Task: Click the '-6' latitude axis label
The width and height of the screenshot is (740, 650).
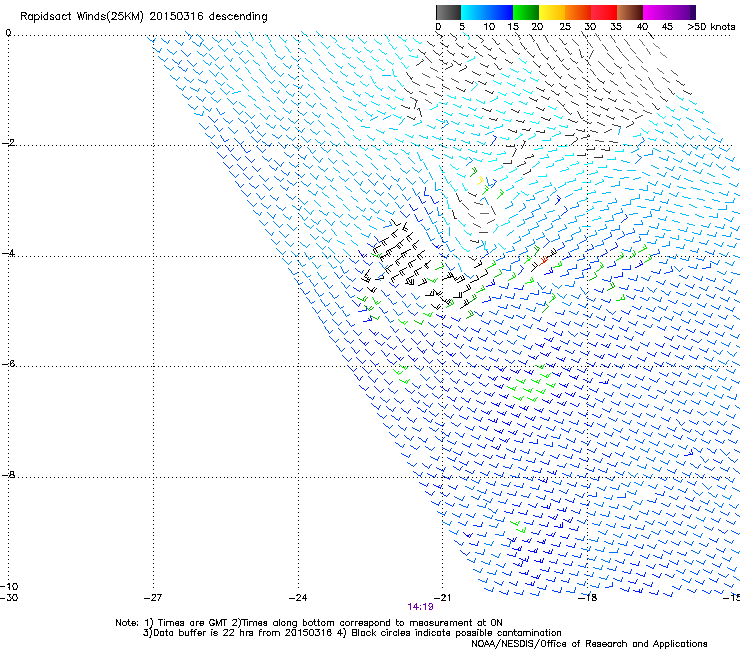Action: click(x=8, y=363)
